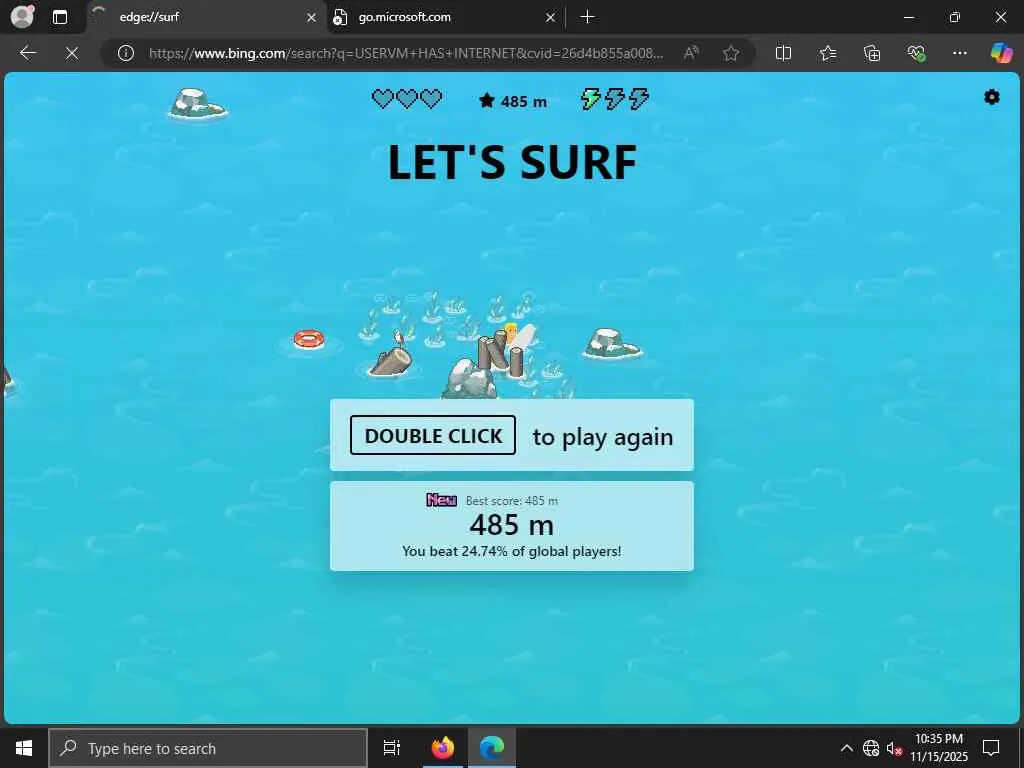This screenshot has height=768, width=1024.
Task: Click the LET'S SURF title
Action: coord(512,162)
